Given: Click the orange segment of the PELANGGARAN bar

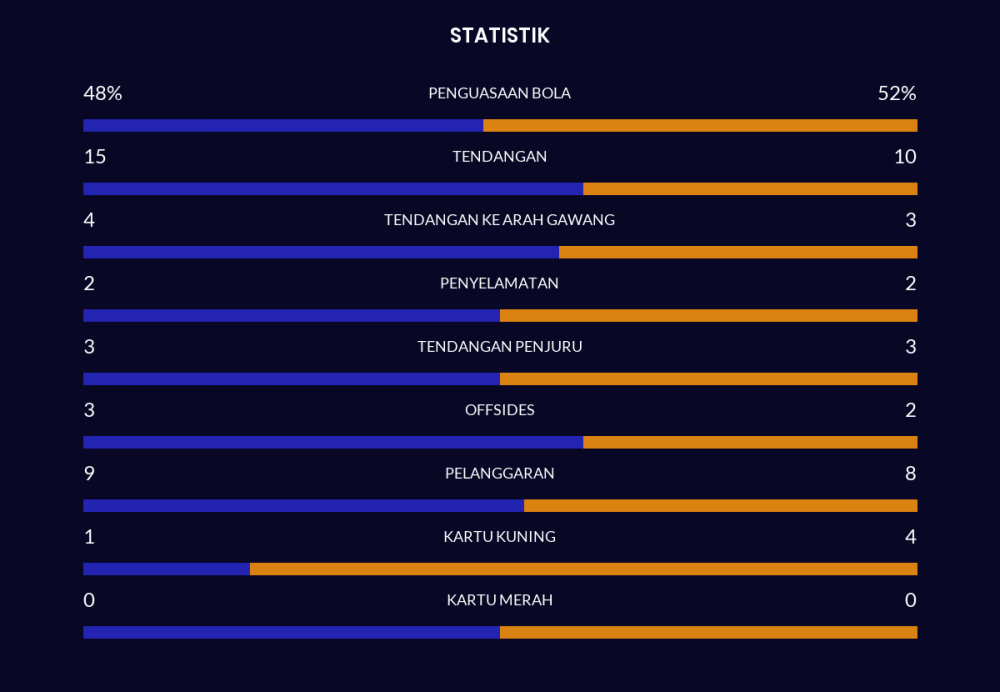Looking at the screenshot, I should 720,506.
